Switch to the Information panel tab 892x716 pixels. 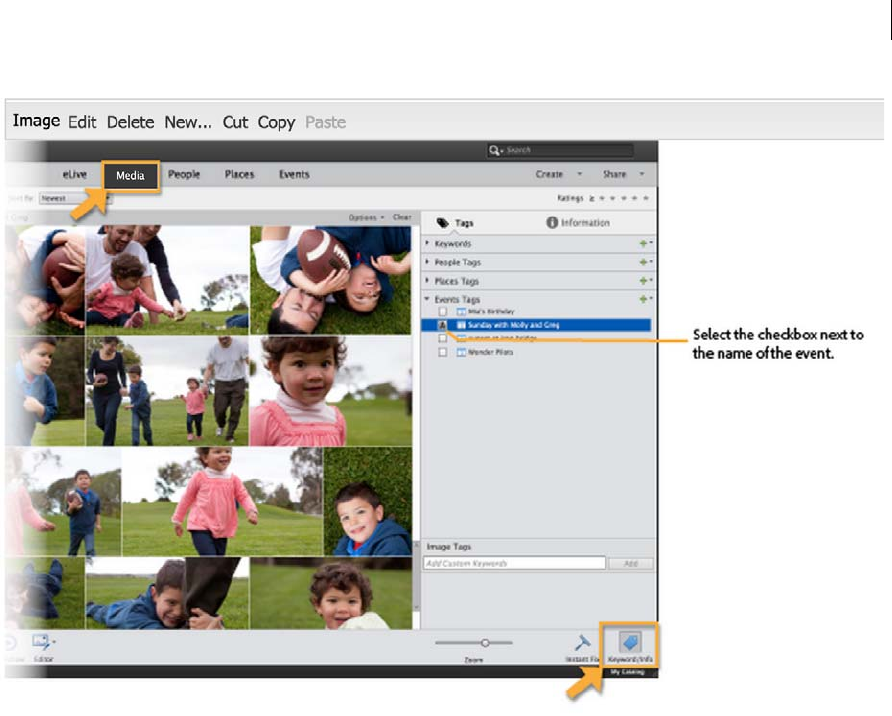pyautogui.click(x=578, y=223)
